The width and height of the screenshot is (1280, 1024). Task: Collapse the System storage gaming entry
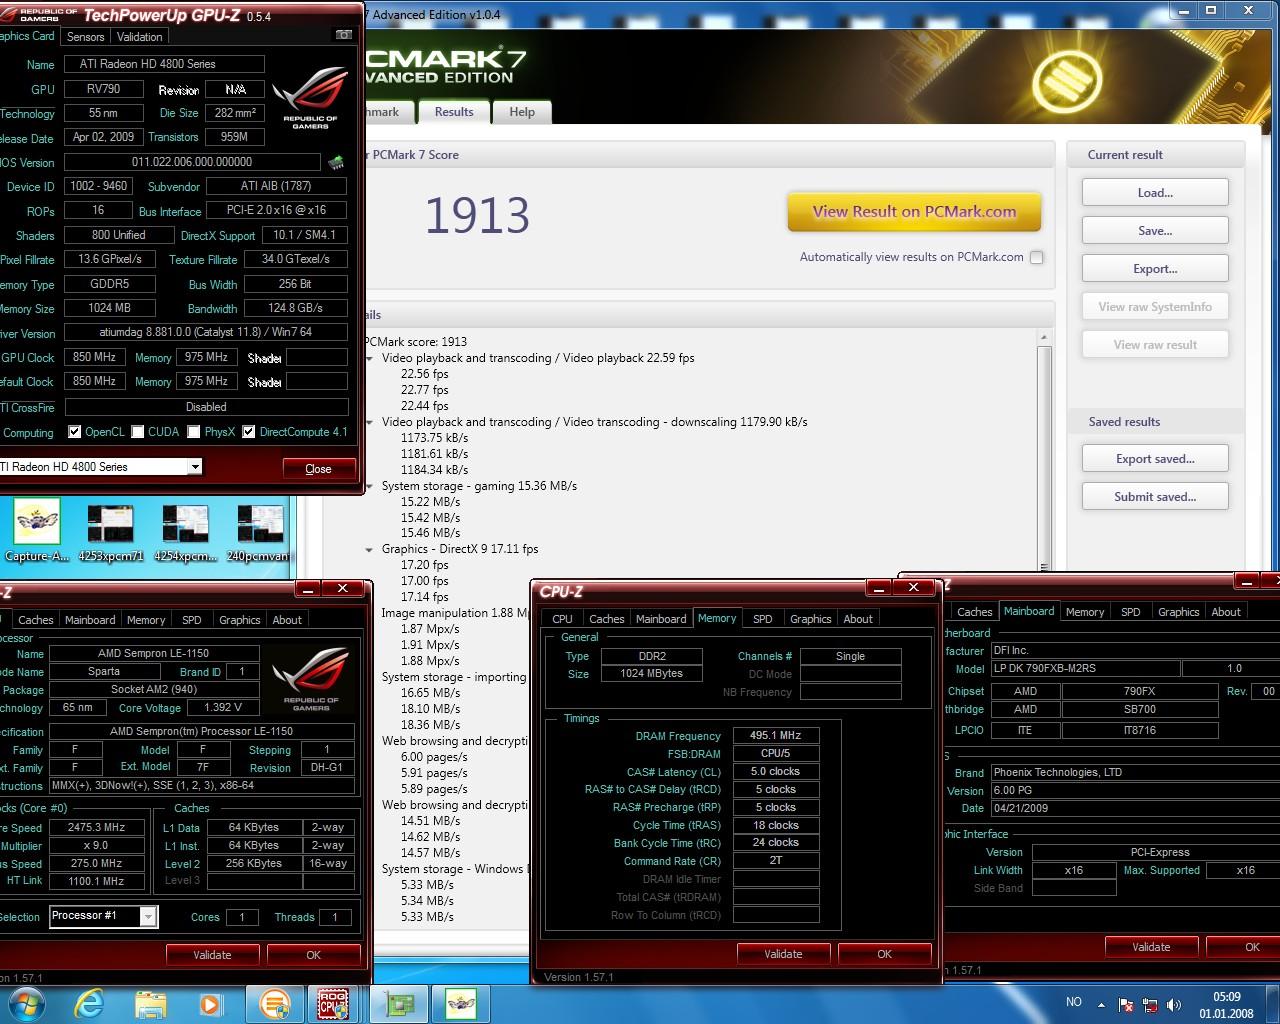(x=369, y=486)
